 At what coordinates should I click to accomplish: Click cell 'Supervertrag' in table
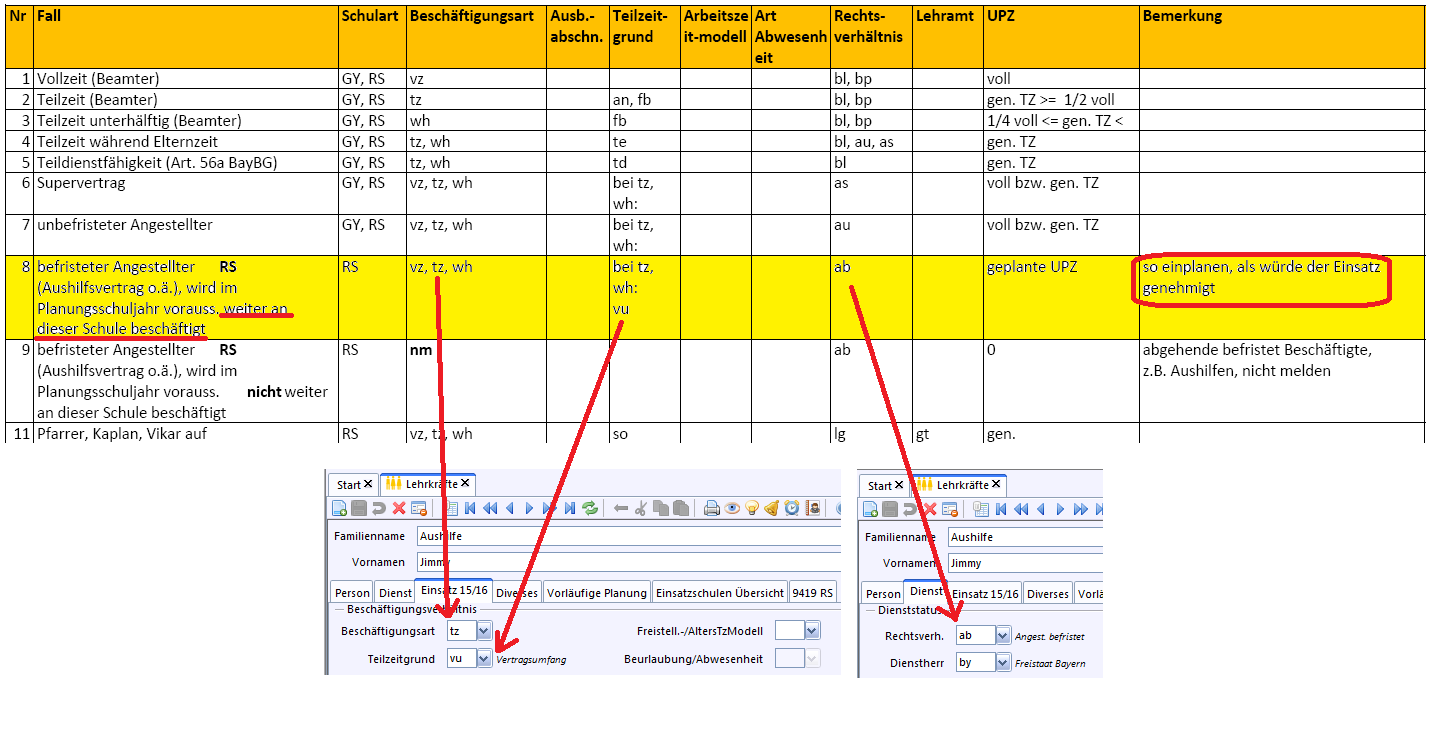[186, 193]
